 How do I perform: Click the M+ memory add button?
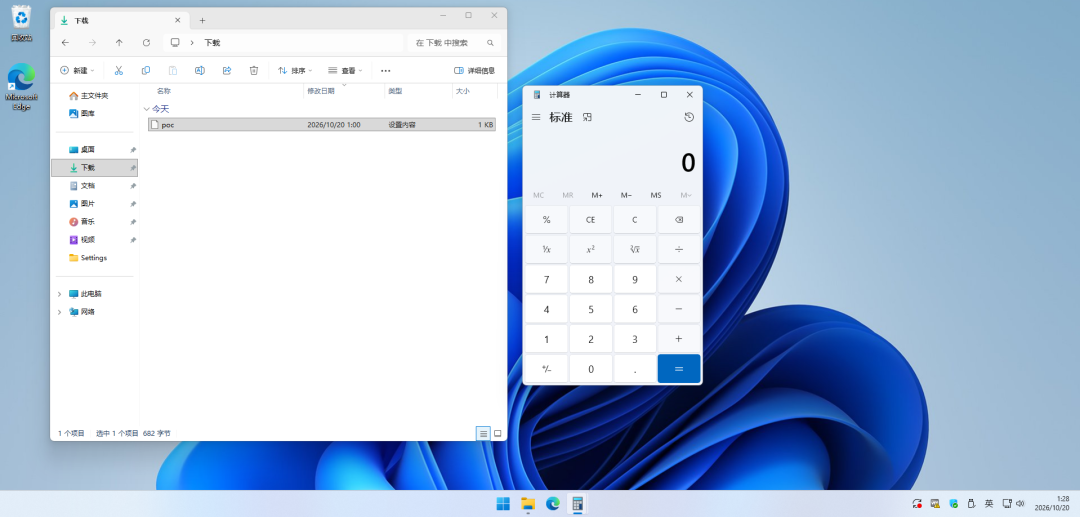point(596,196)
